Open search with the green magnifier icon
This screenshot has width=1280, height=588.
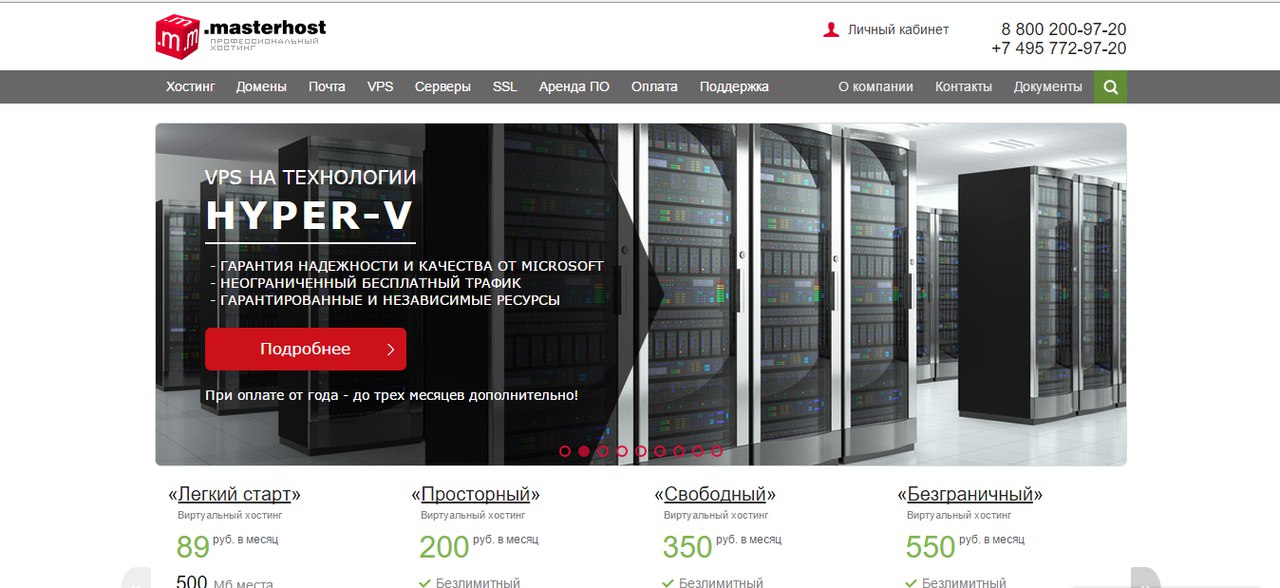coord(1110,87)
